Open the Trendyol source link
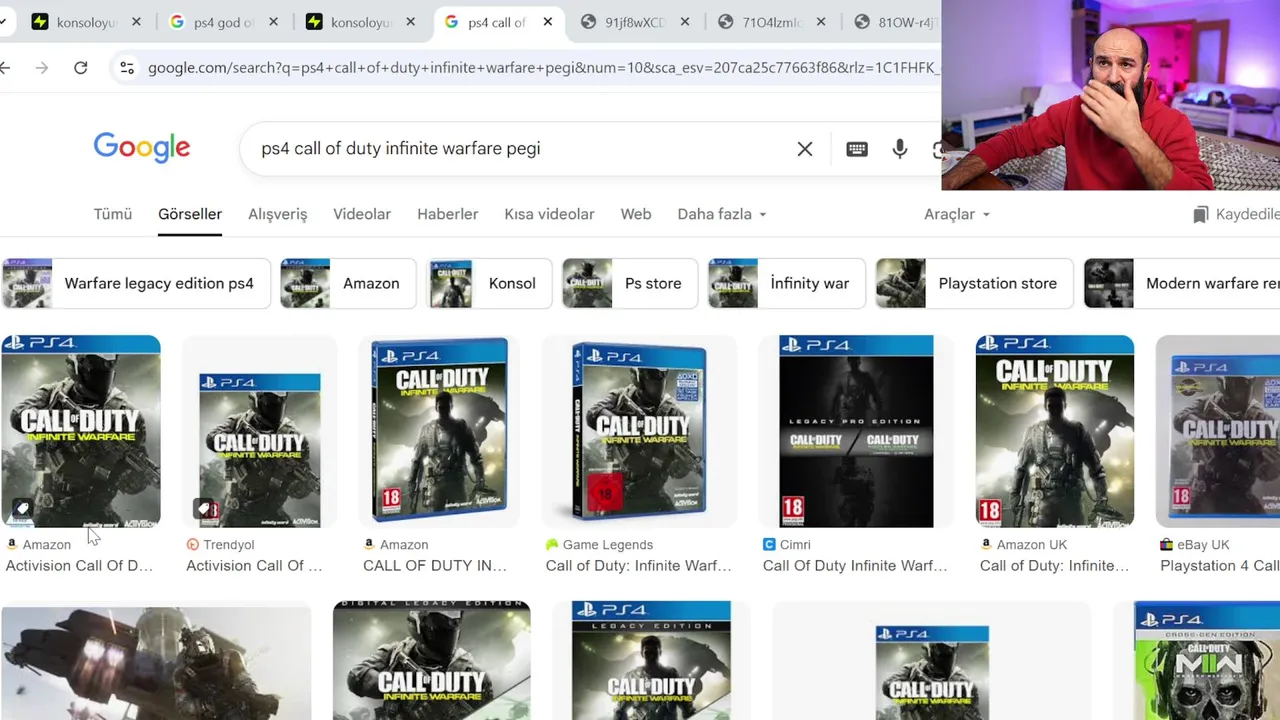Viewport: 1280px width, 720px height. [221, 545]
